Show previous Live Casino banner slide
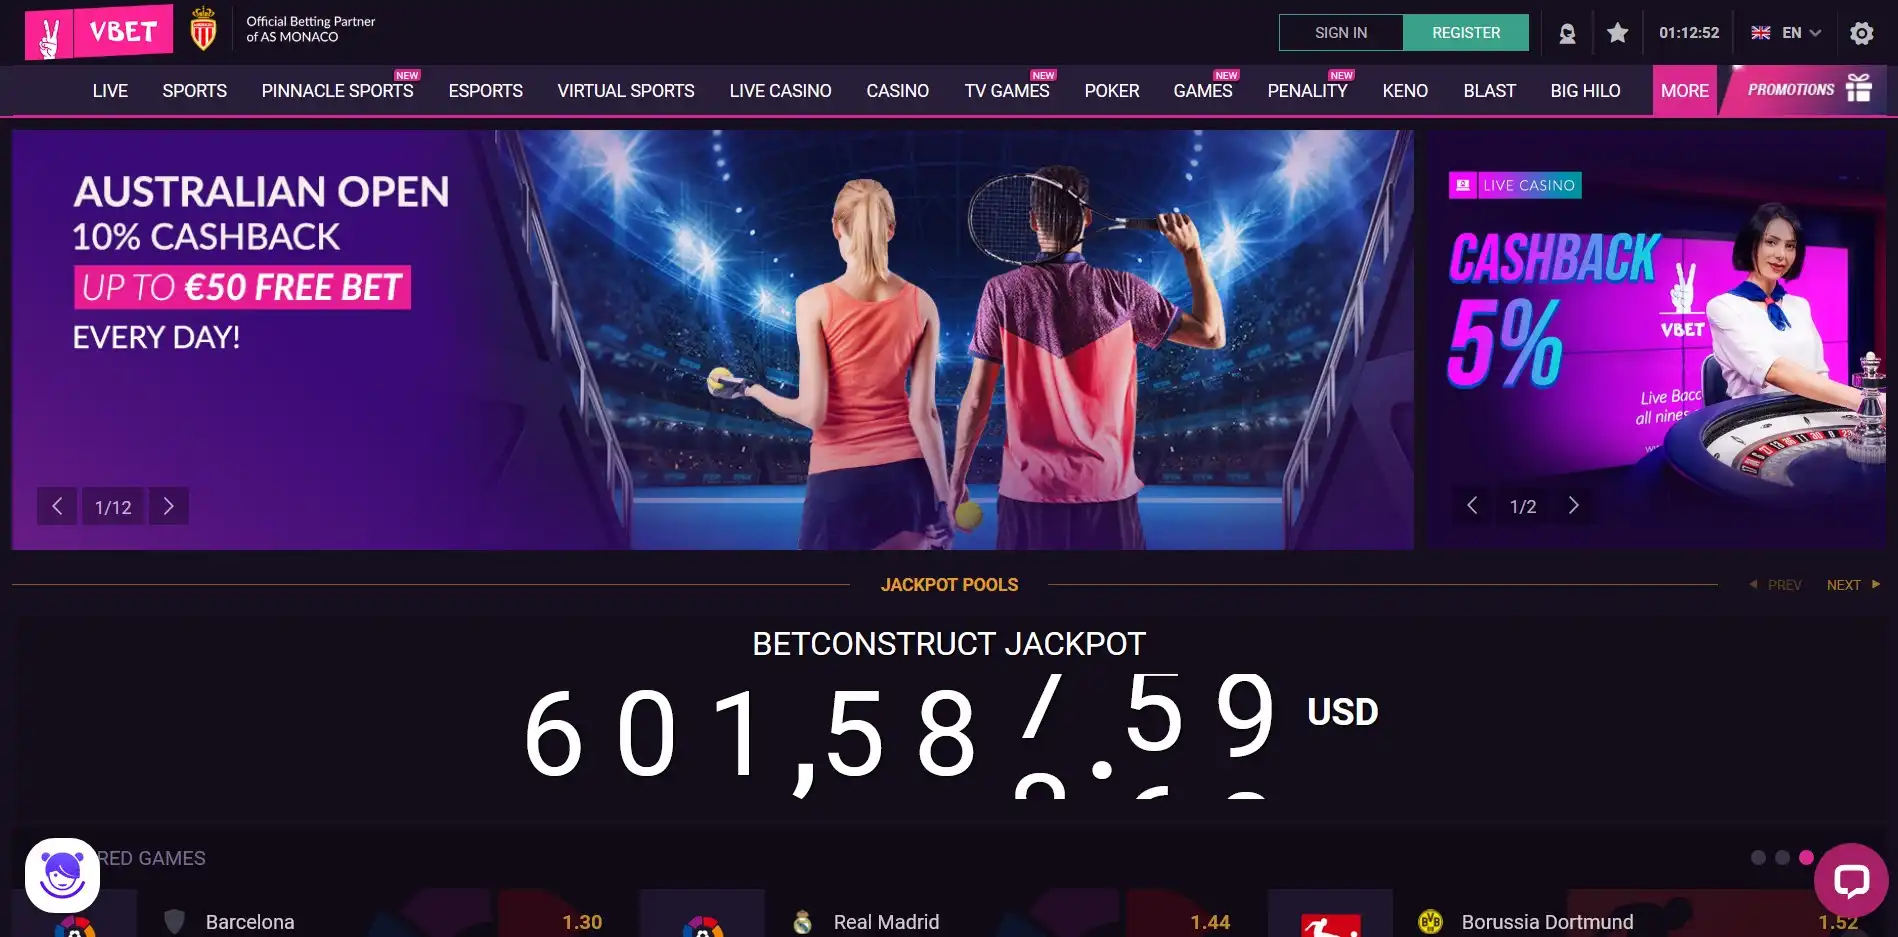1898x937 pixels. point(1472,505)
